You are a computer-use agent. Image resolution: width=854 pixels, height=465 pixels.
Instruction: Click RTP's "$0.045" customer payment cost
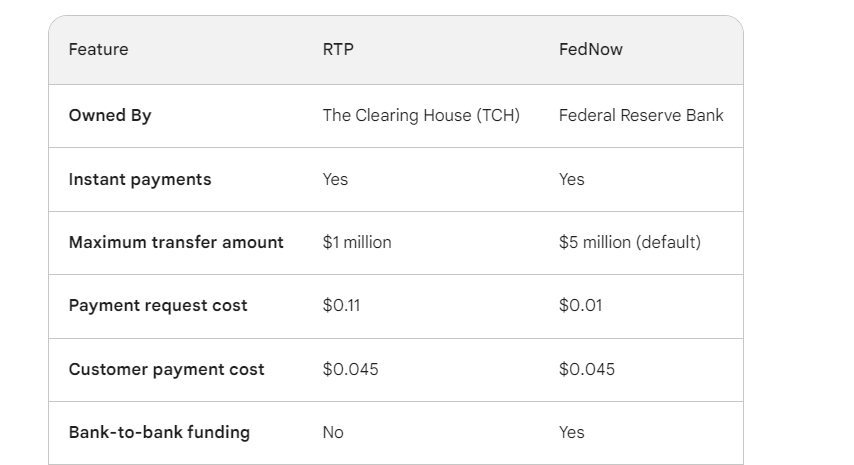[x=350, y=369]
